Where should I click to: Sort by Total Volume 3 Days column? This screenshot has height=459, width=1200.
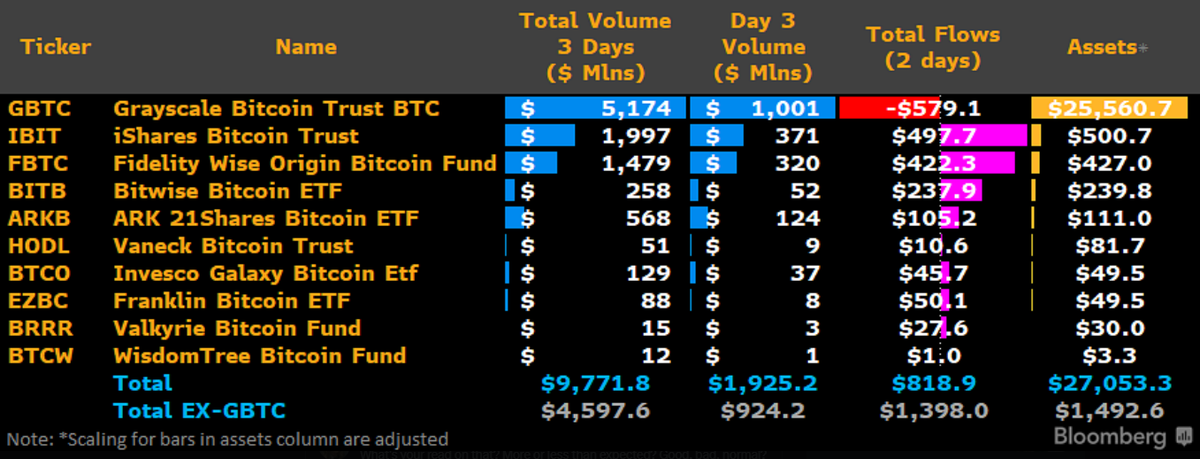[596, 47]
